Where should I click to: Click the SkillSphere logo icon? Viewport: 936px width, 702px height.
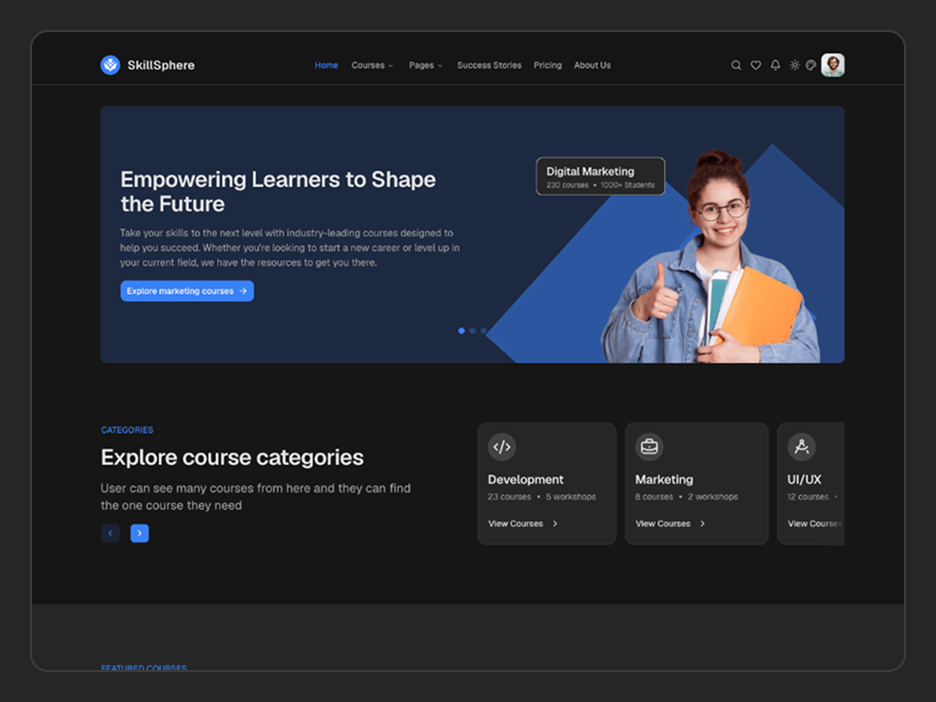click(110, 65)
